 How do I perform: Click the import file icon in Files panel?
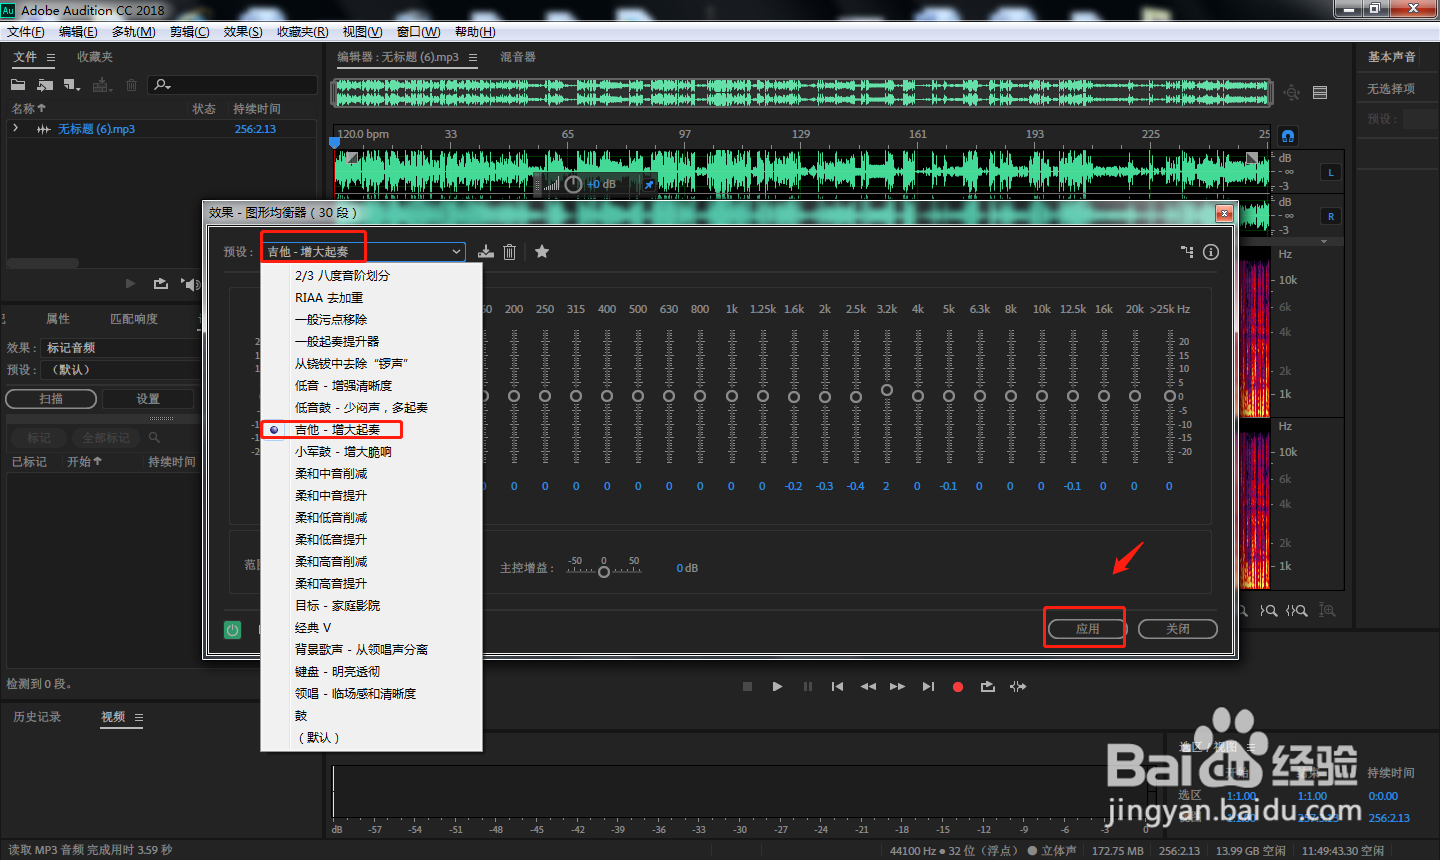[45, 85]
